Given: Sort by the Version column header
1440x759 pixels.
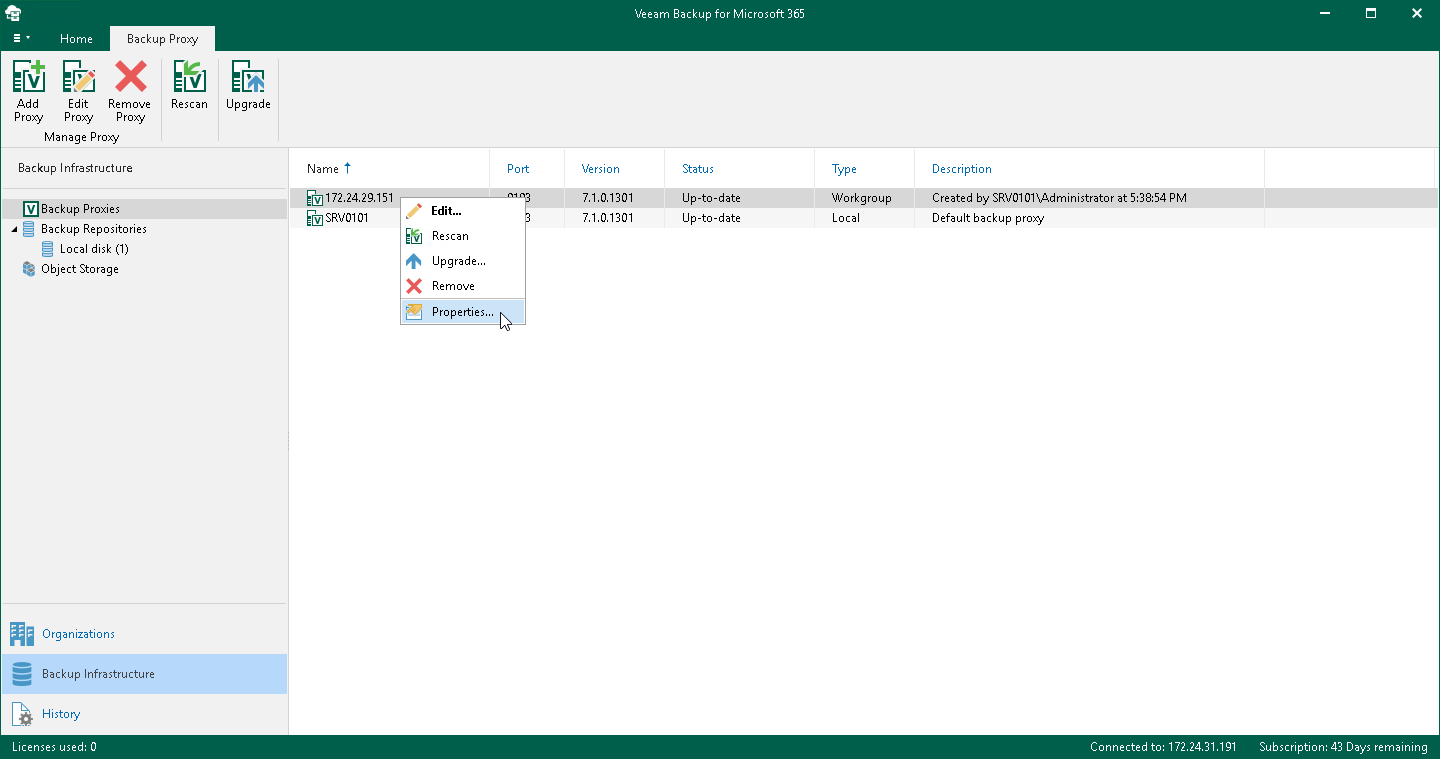Looking at the screenshot, I should pos(601,169).
